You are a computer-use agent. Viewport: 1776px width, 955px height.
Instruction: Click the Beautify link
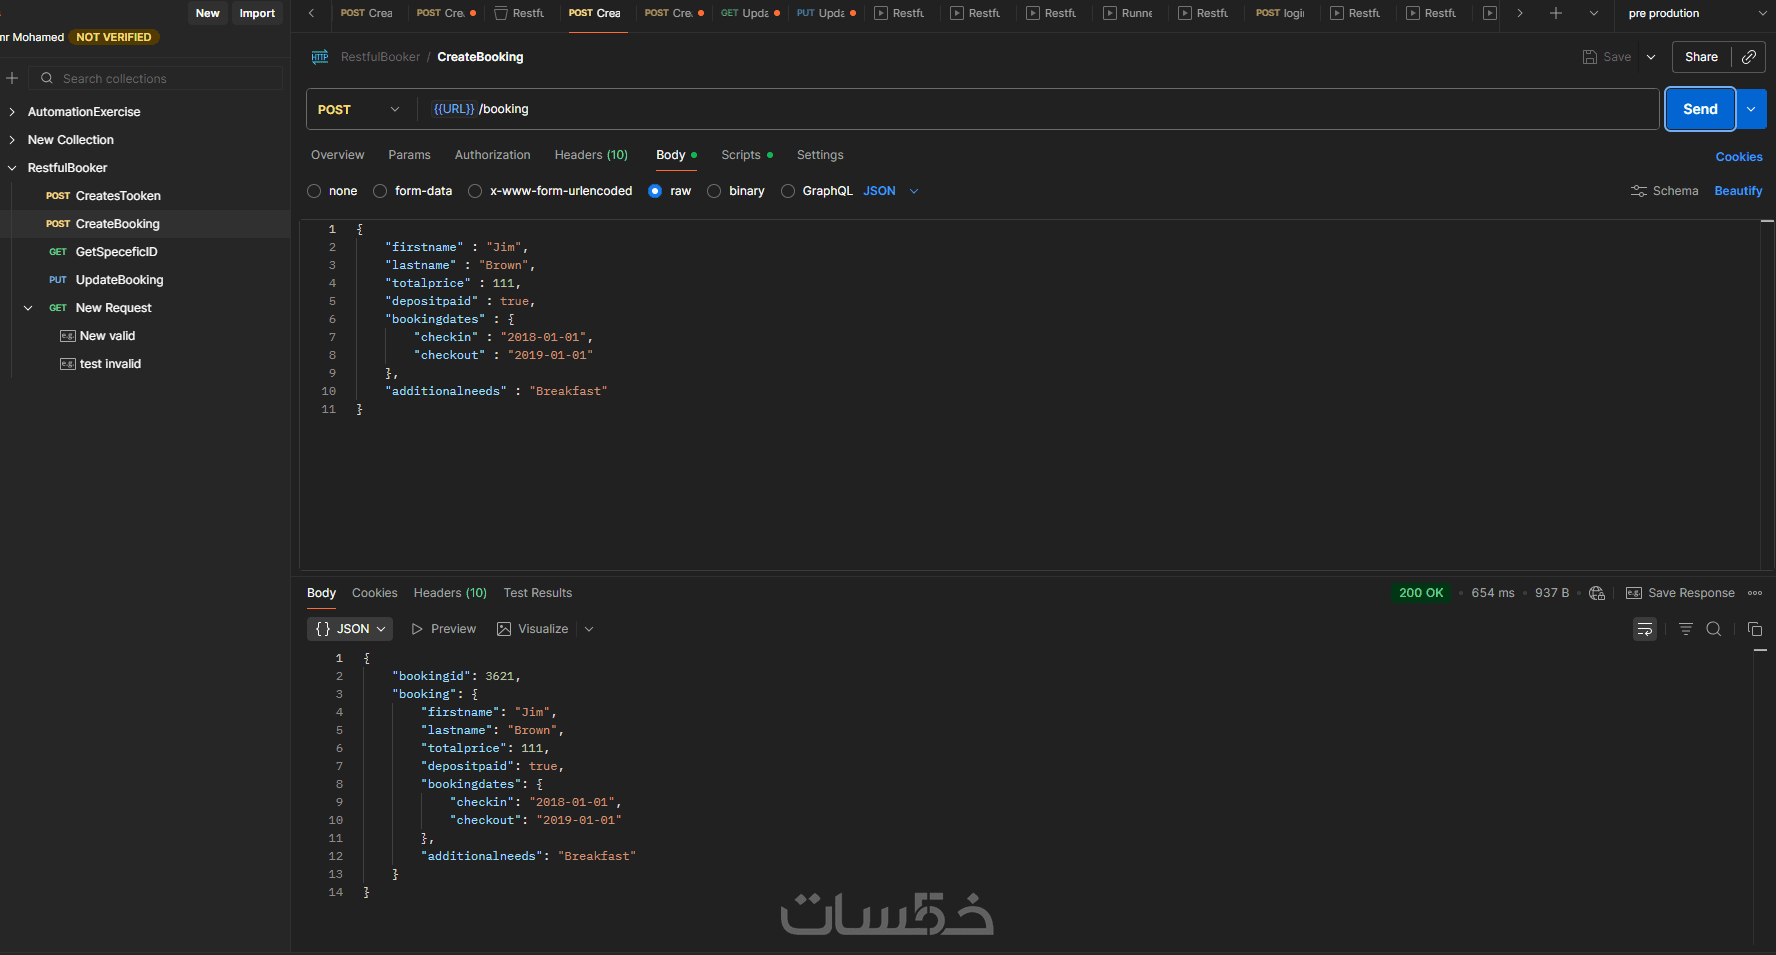click(x=1738, y=191)
